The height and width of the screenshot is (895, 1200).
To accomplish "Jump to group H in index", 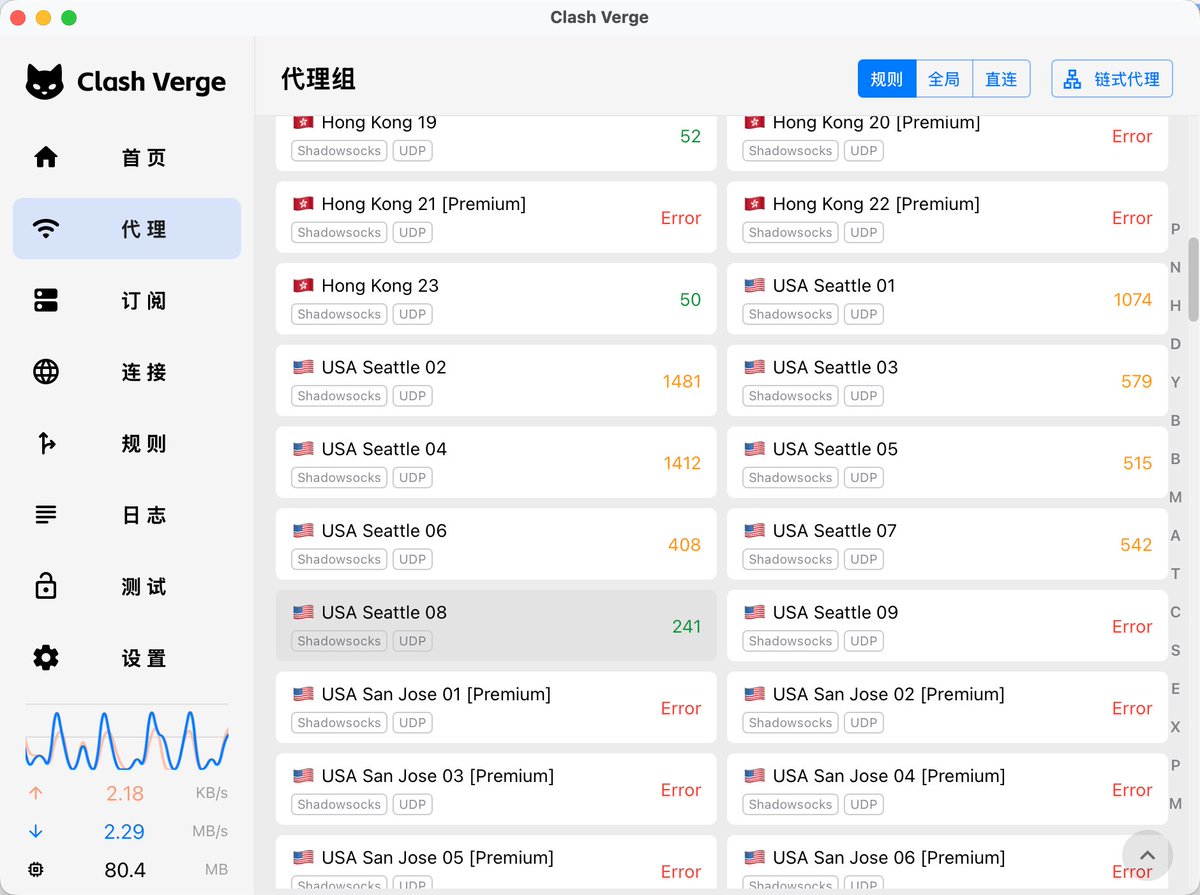I will [x=1176, y=306].
